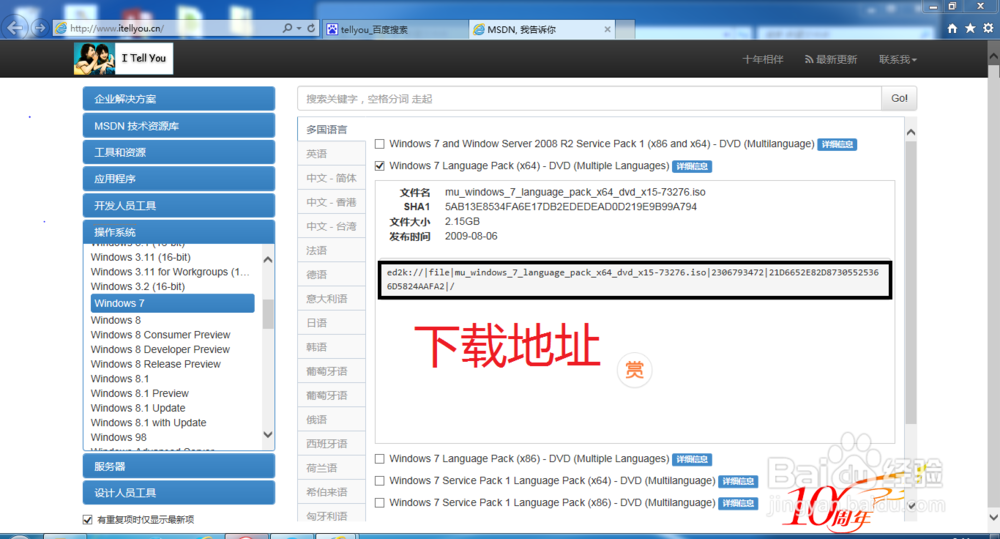Click the orange 赏 reward icon
This screenshot has height=539, width=1000.
tap(634, 370)
